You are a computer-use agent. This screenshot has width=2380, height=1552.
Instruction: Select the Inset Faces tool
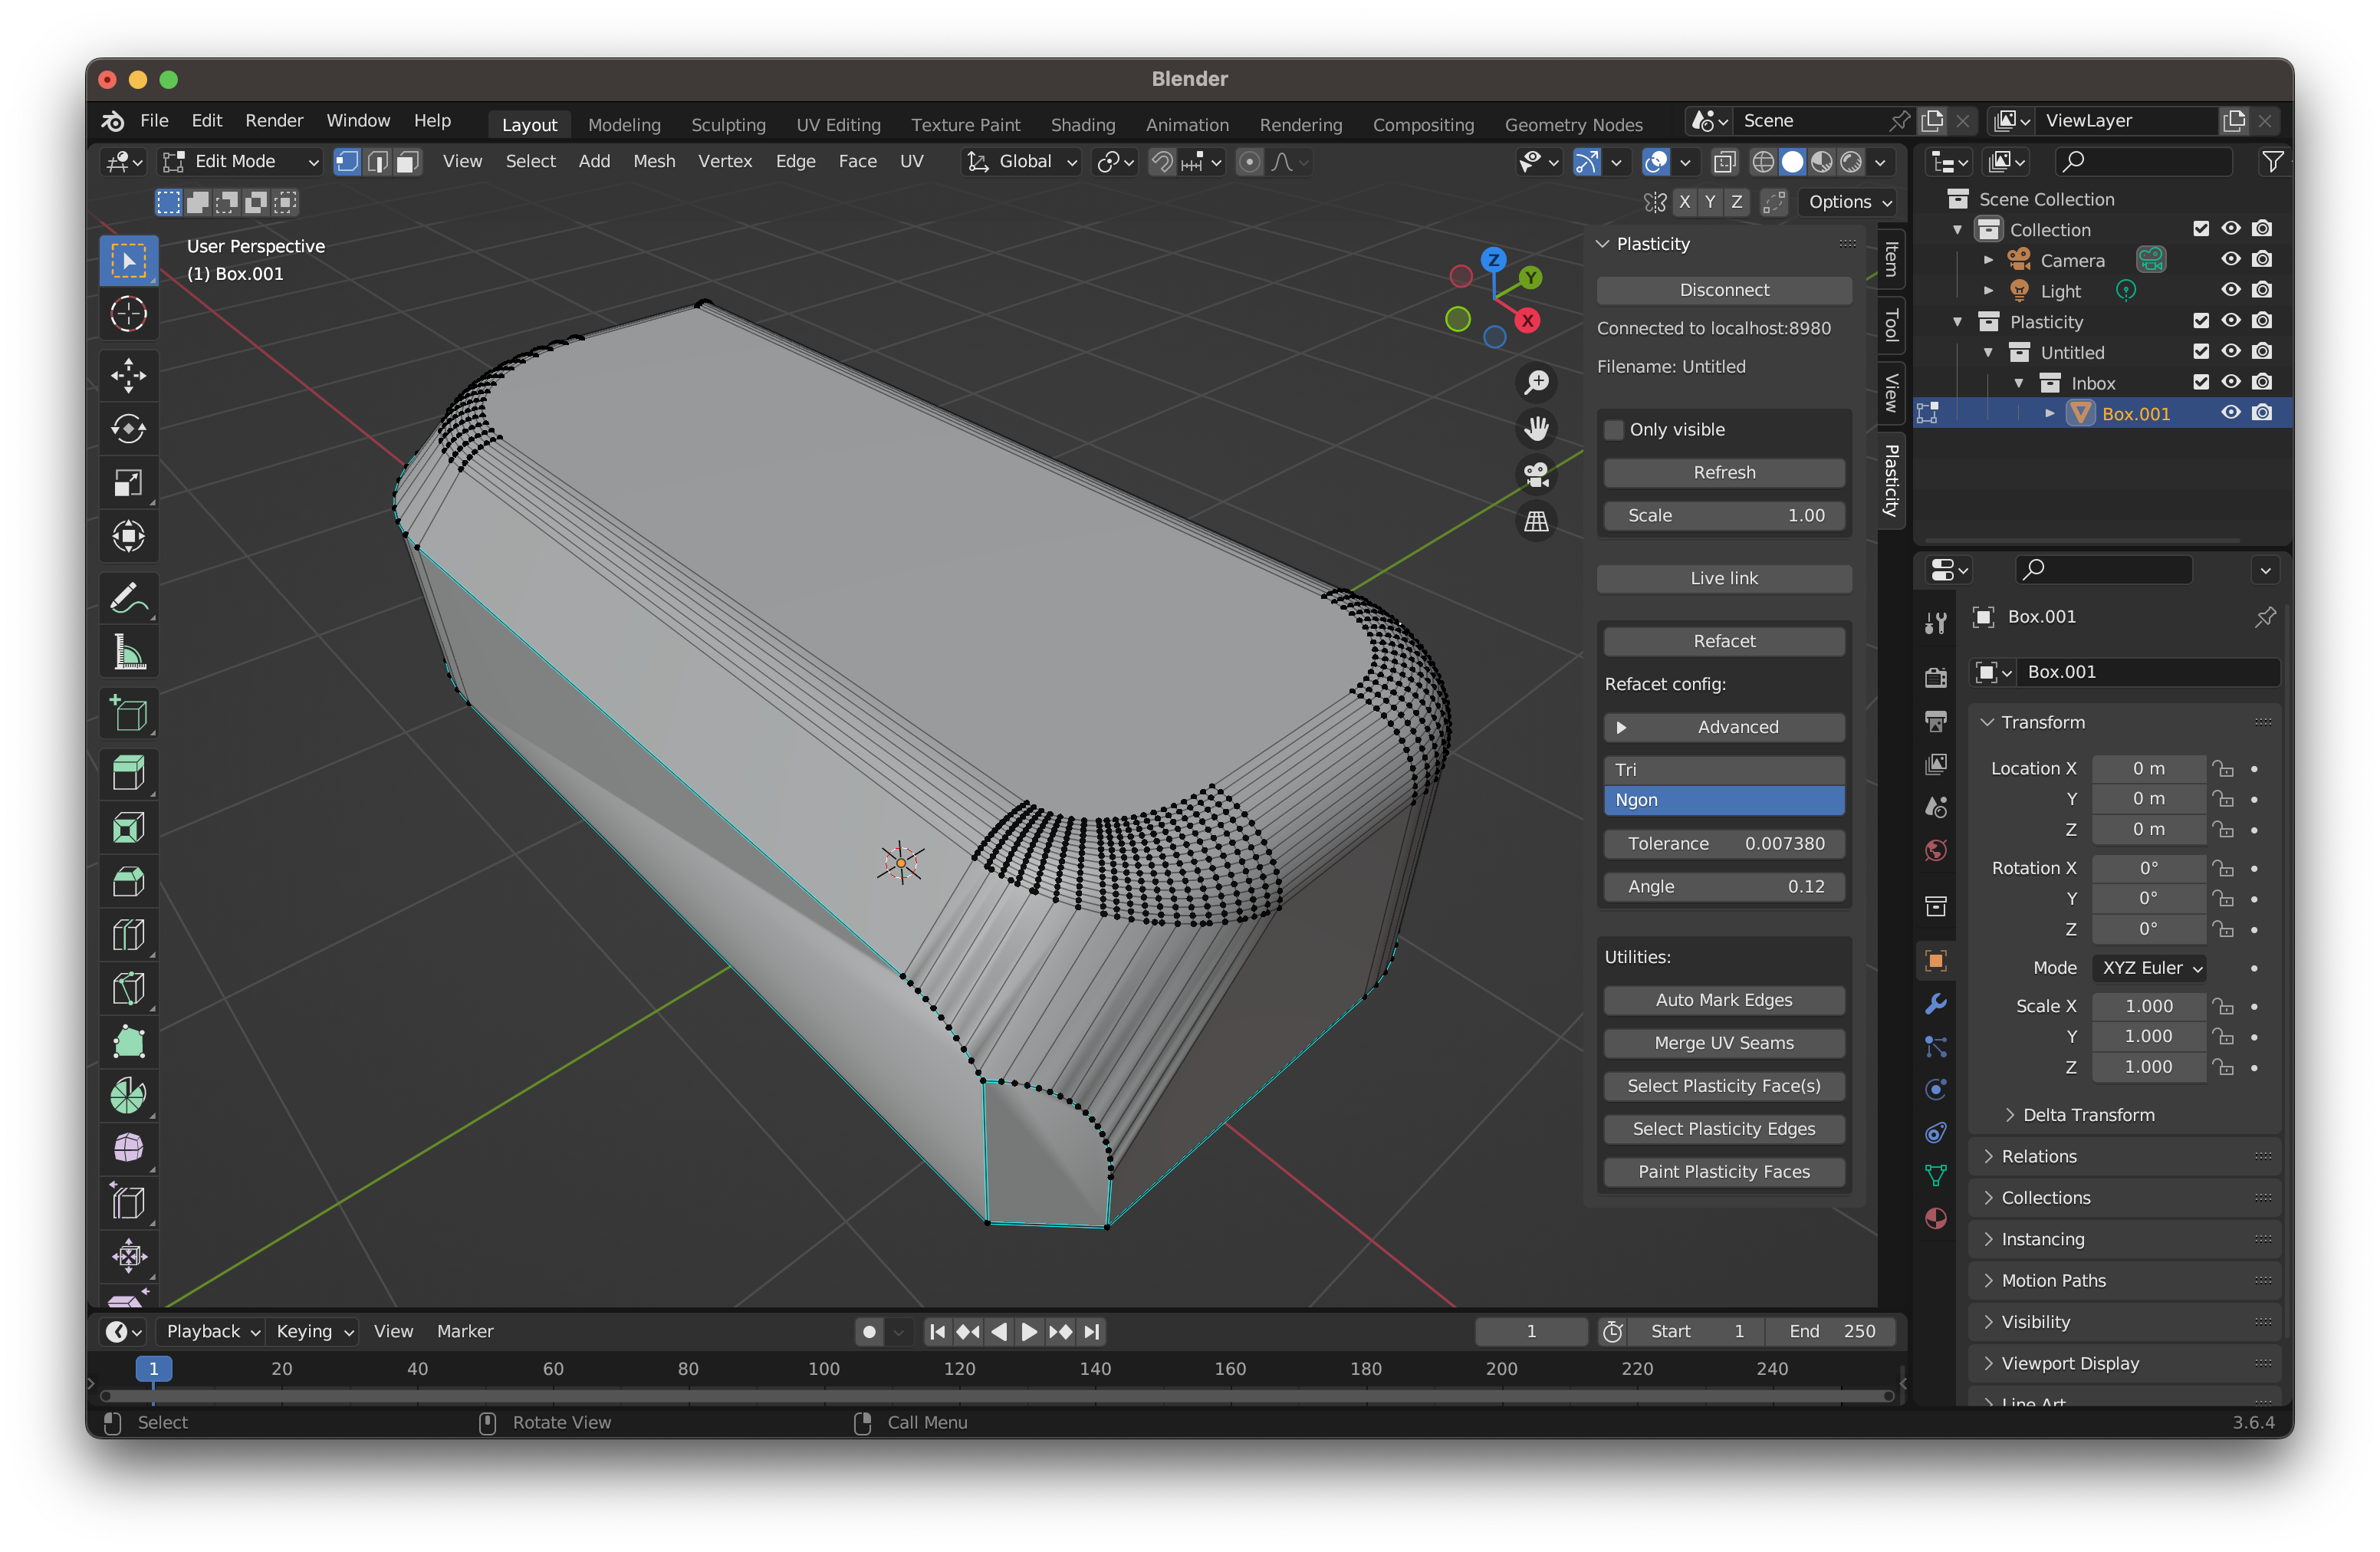(128, 828)
